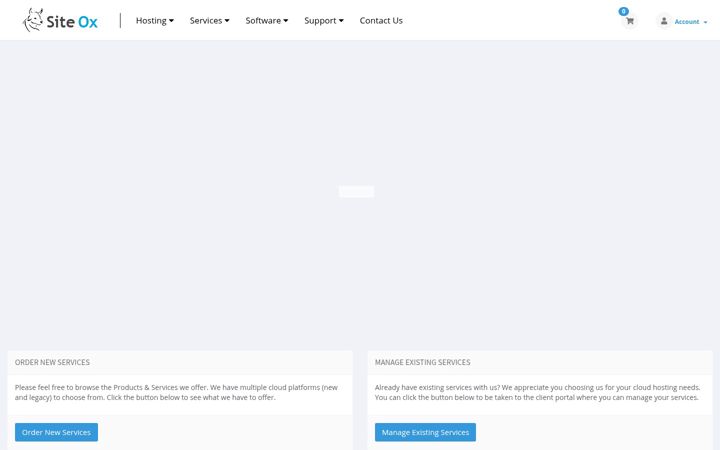Go to Contact Us page
The height and width of the screenshot is (450, 720).
(381, 21)
